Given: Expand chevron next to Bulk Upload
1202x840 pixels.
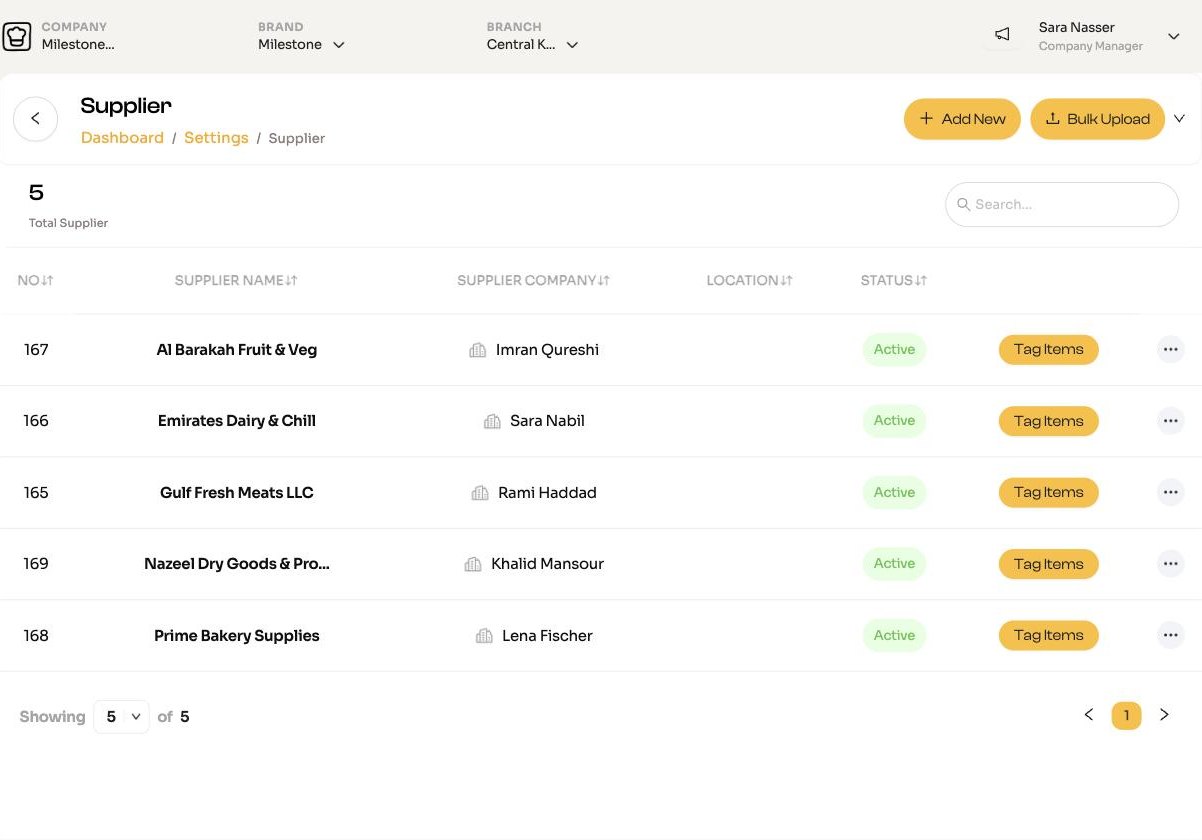Looking at the screenshot, I should point(1179,119).
